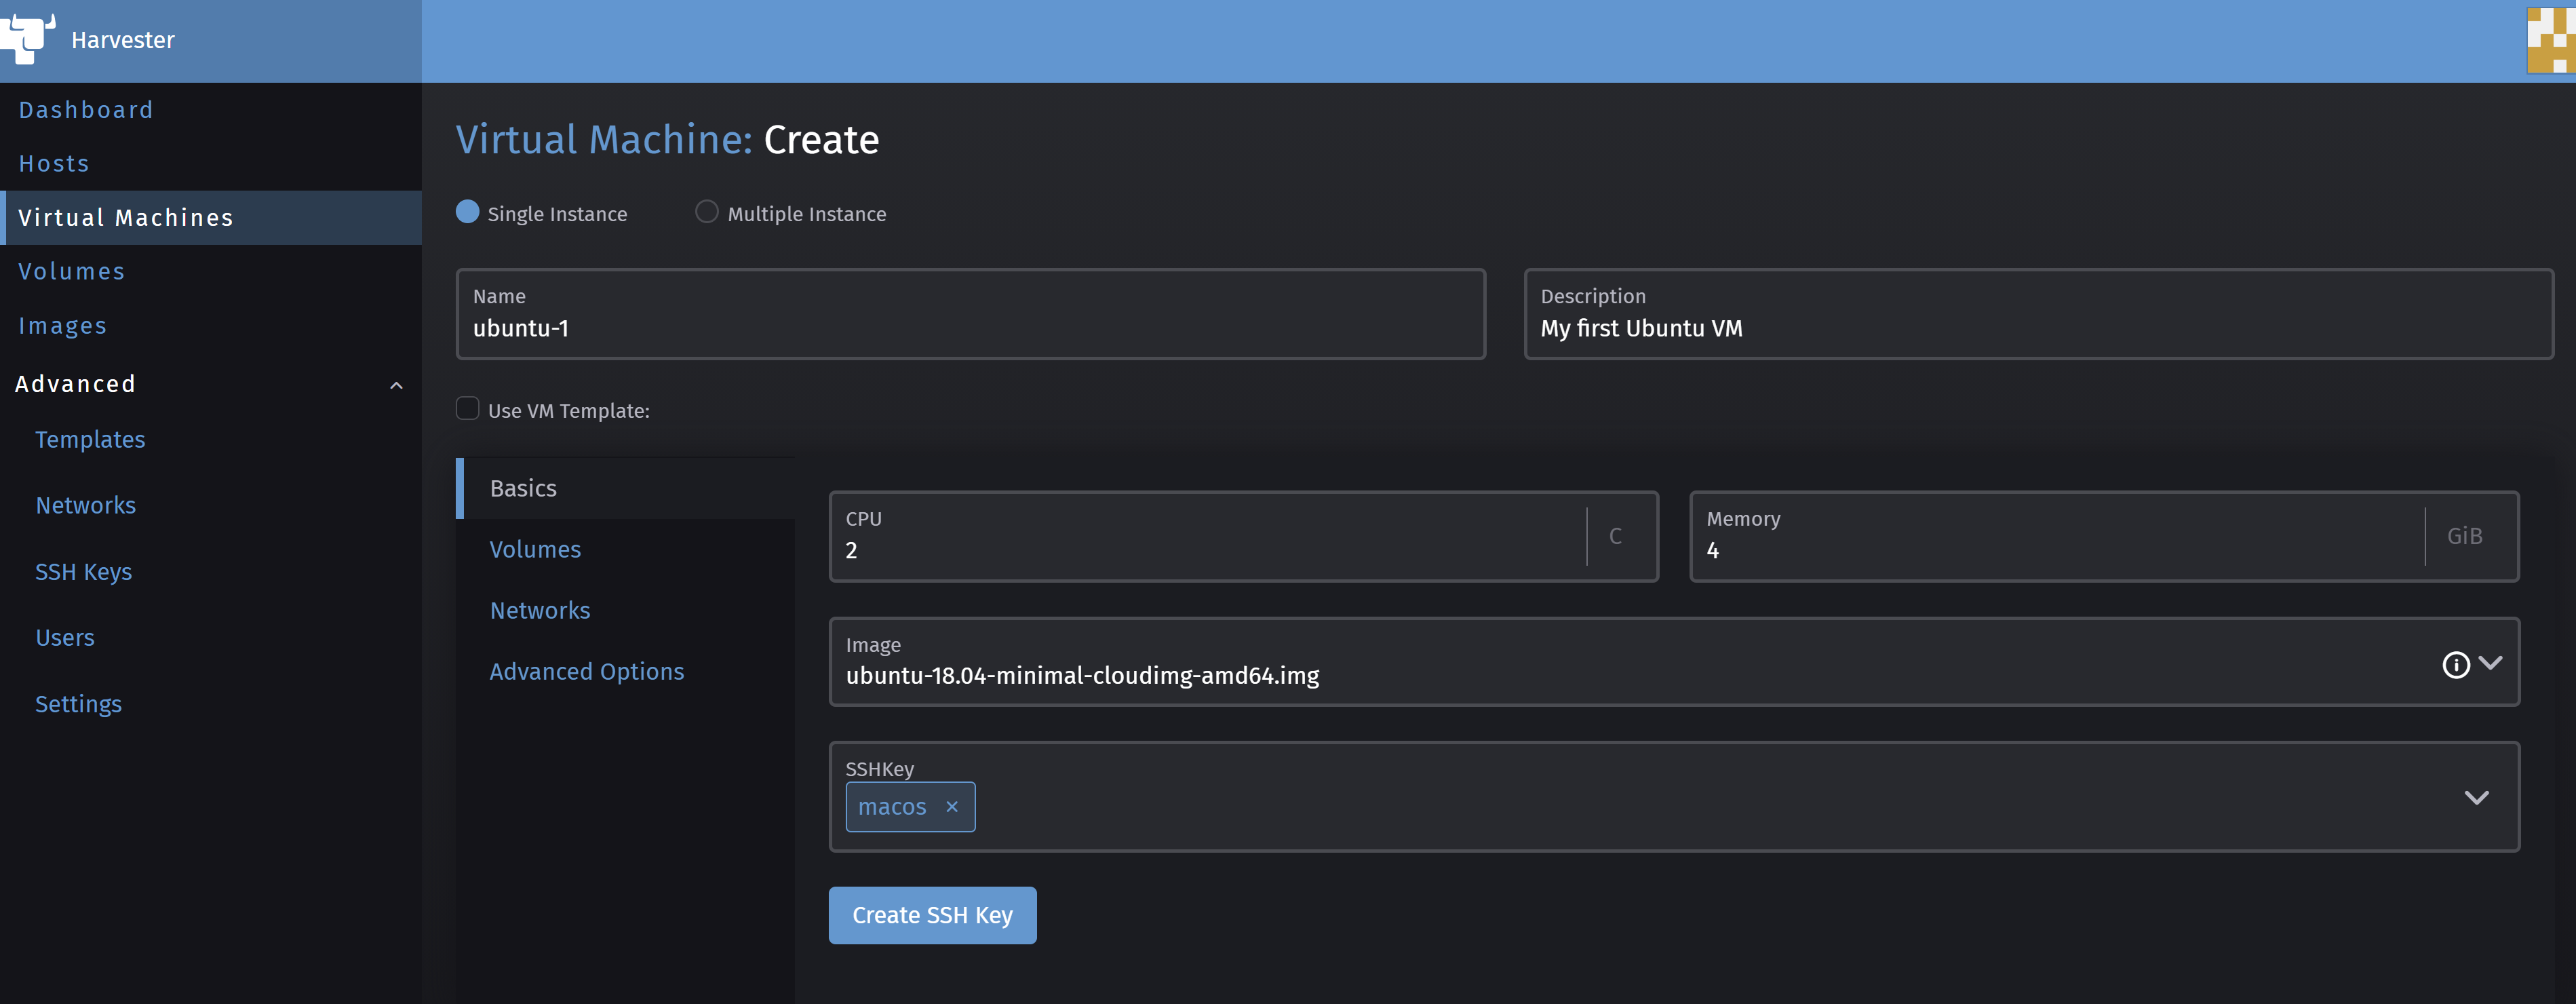Open SSH Keys page
2576x1004 pixels.
84,572
